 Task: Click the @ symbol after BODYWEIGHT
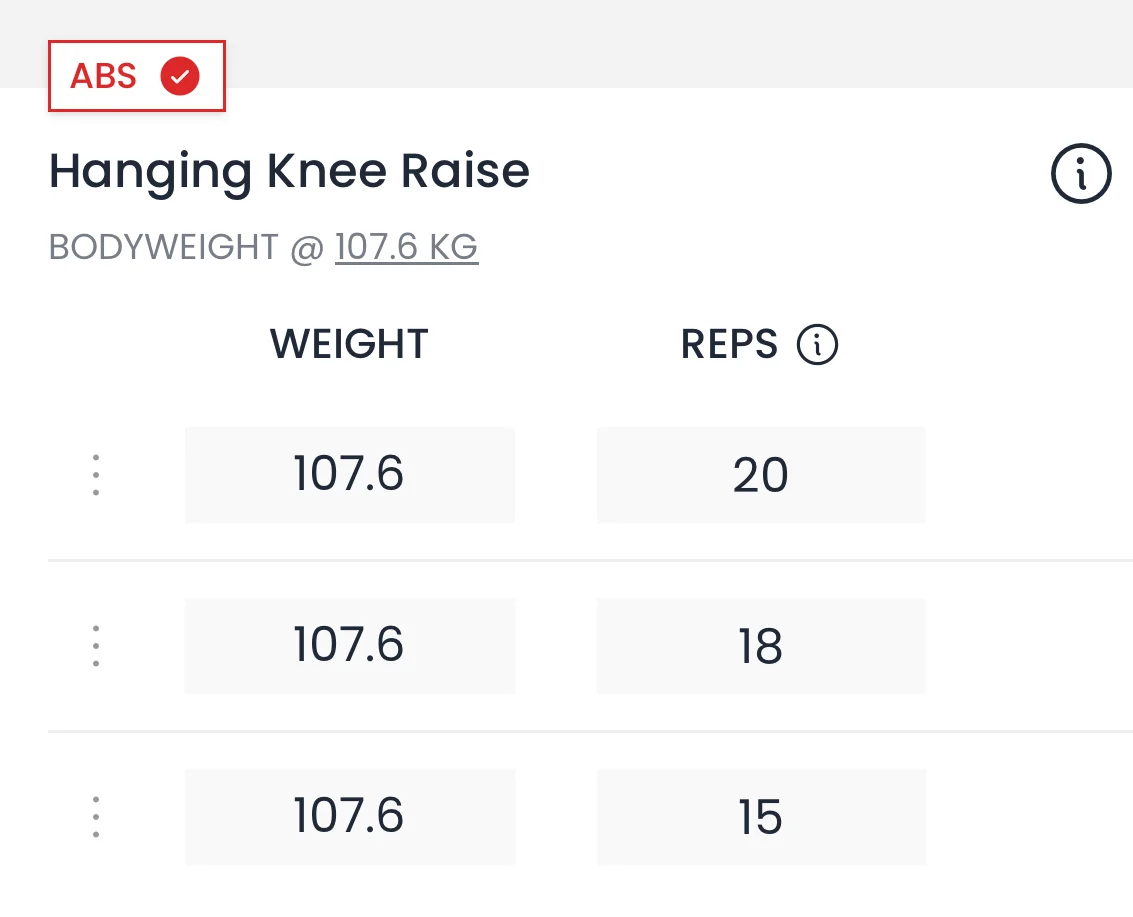(306, 248)
